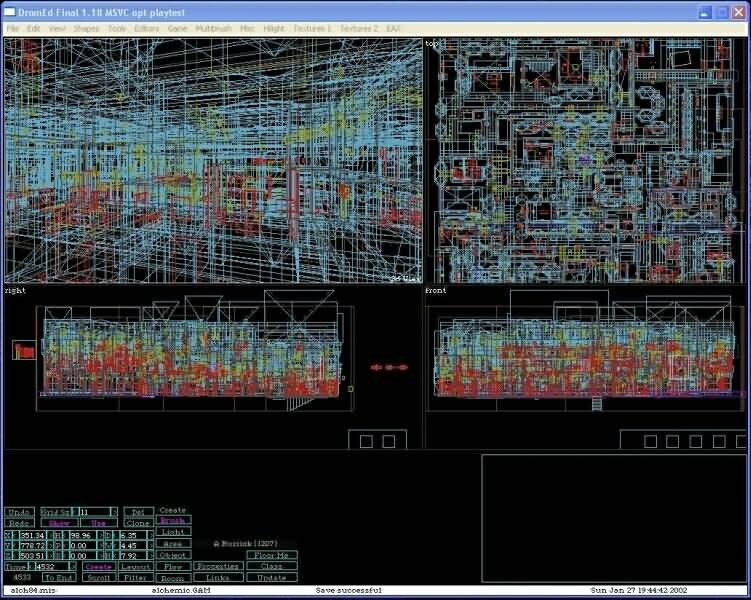Image resolution: width=751 pixels, height=600 pixels.
Task: Click the To End time button
Action: [x=60, y=578]
